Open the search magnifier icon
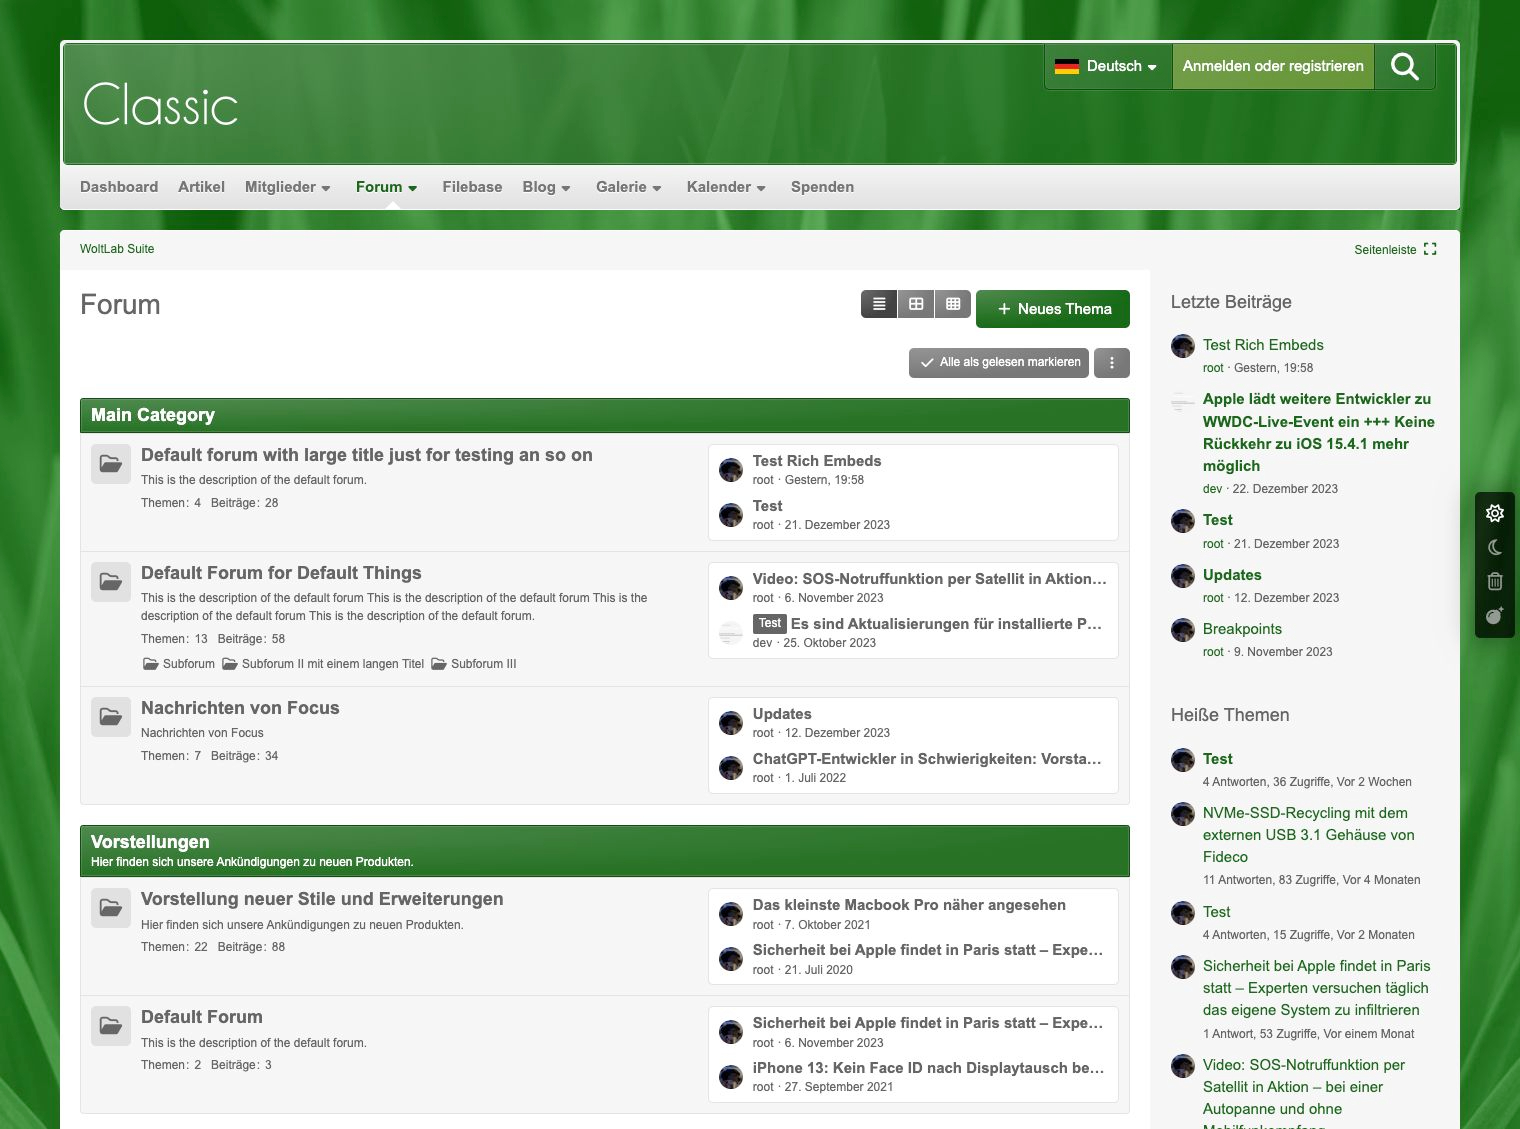 point(1404,67)
